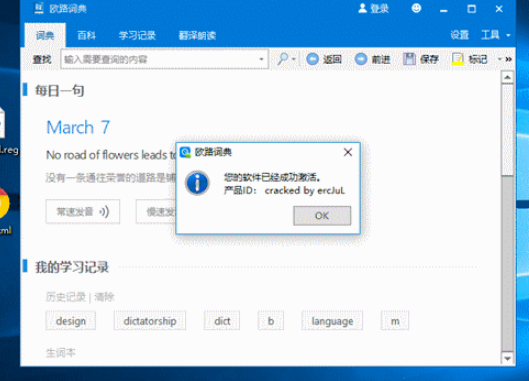
Task: Select history word dict
Action: click(222, 321)
